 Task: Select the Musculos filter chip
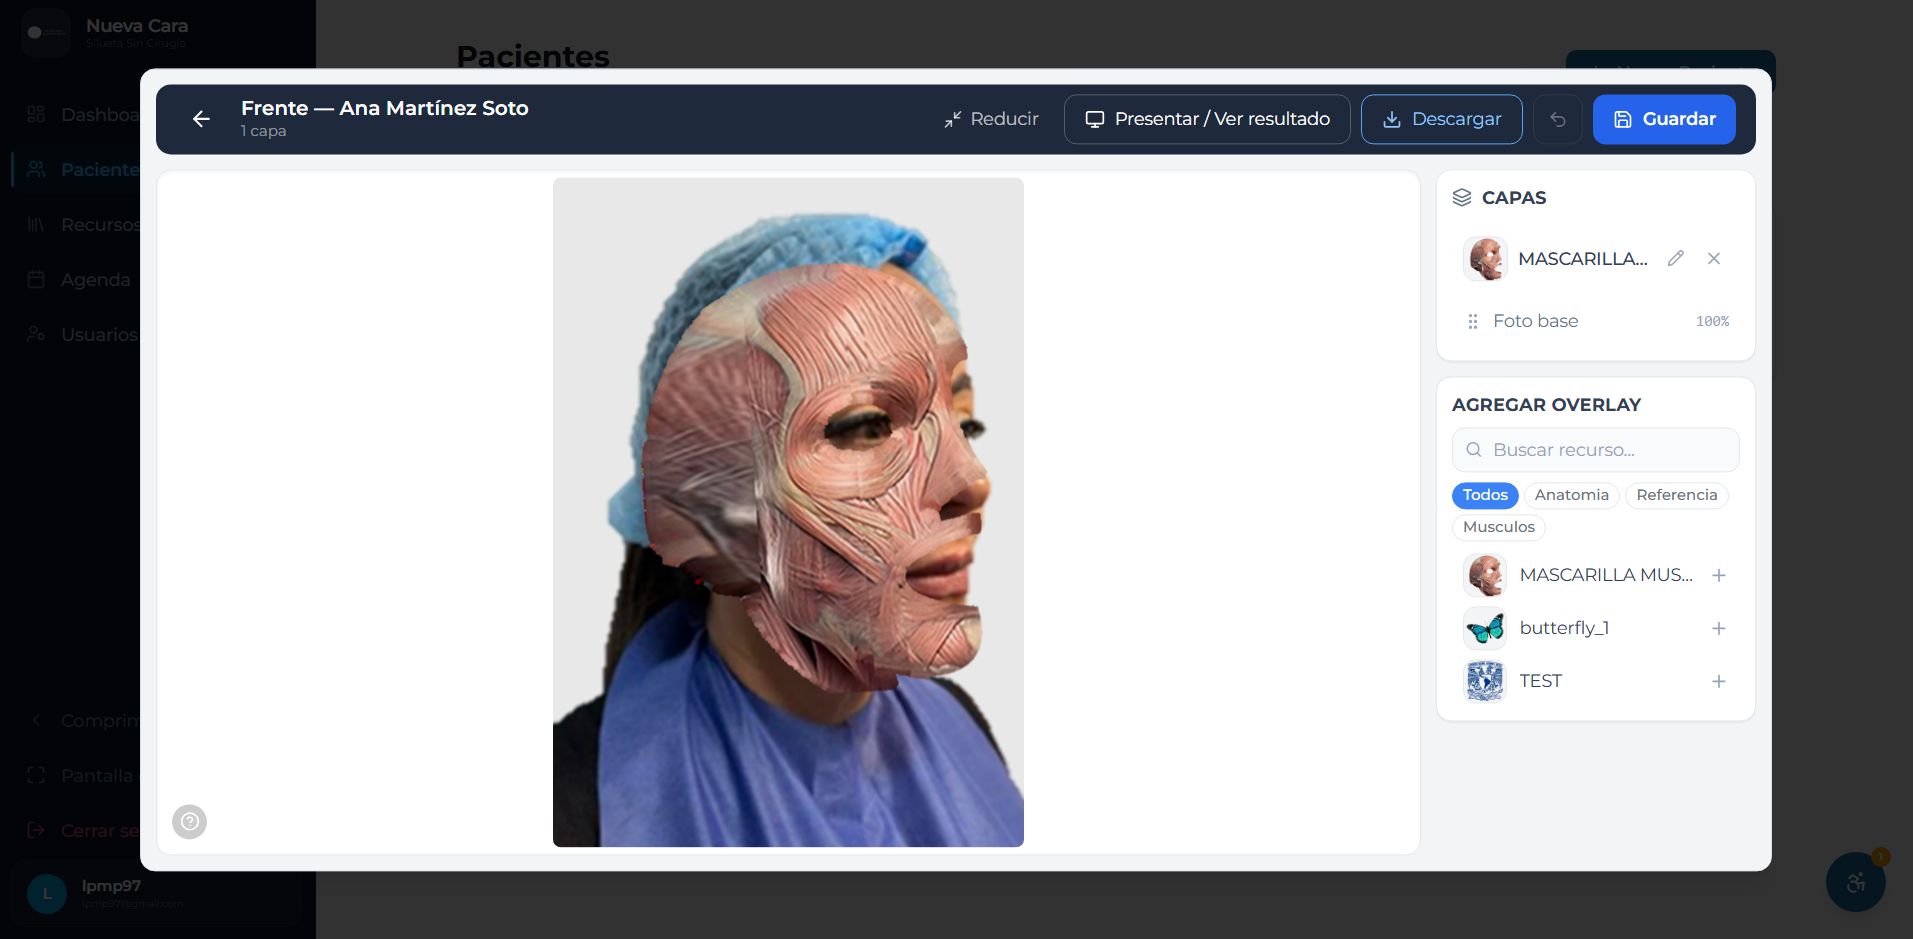pos(1498,527)
